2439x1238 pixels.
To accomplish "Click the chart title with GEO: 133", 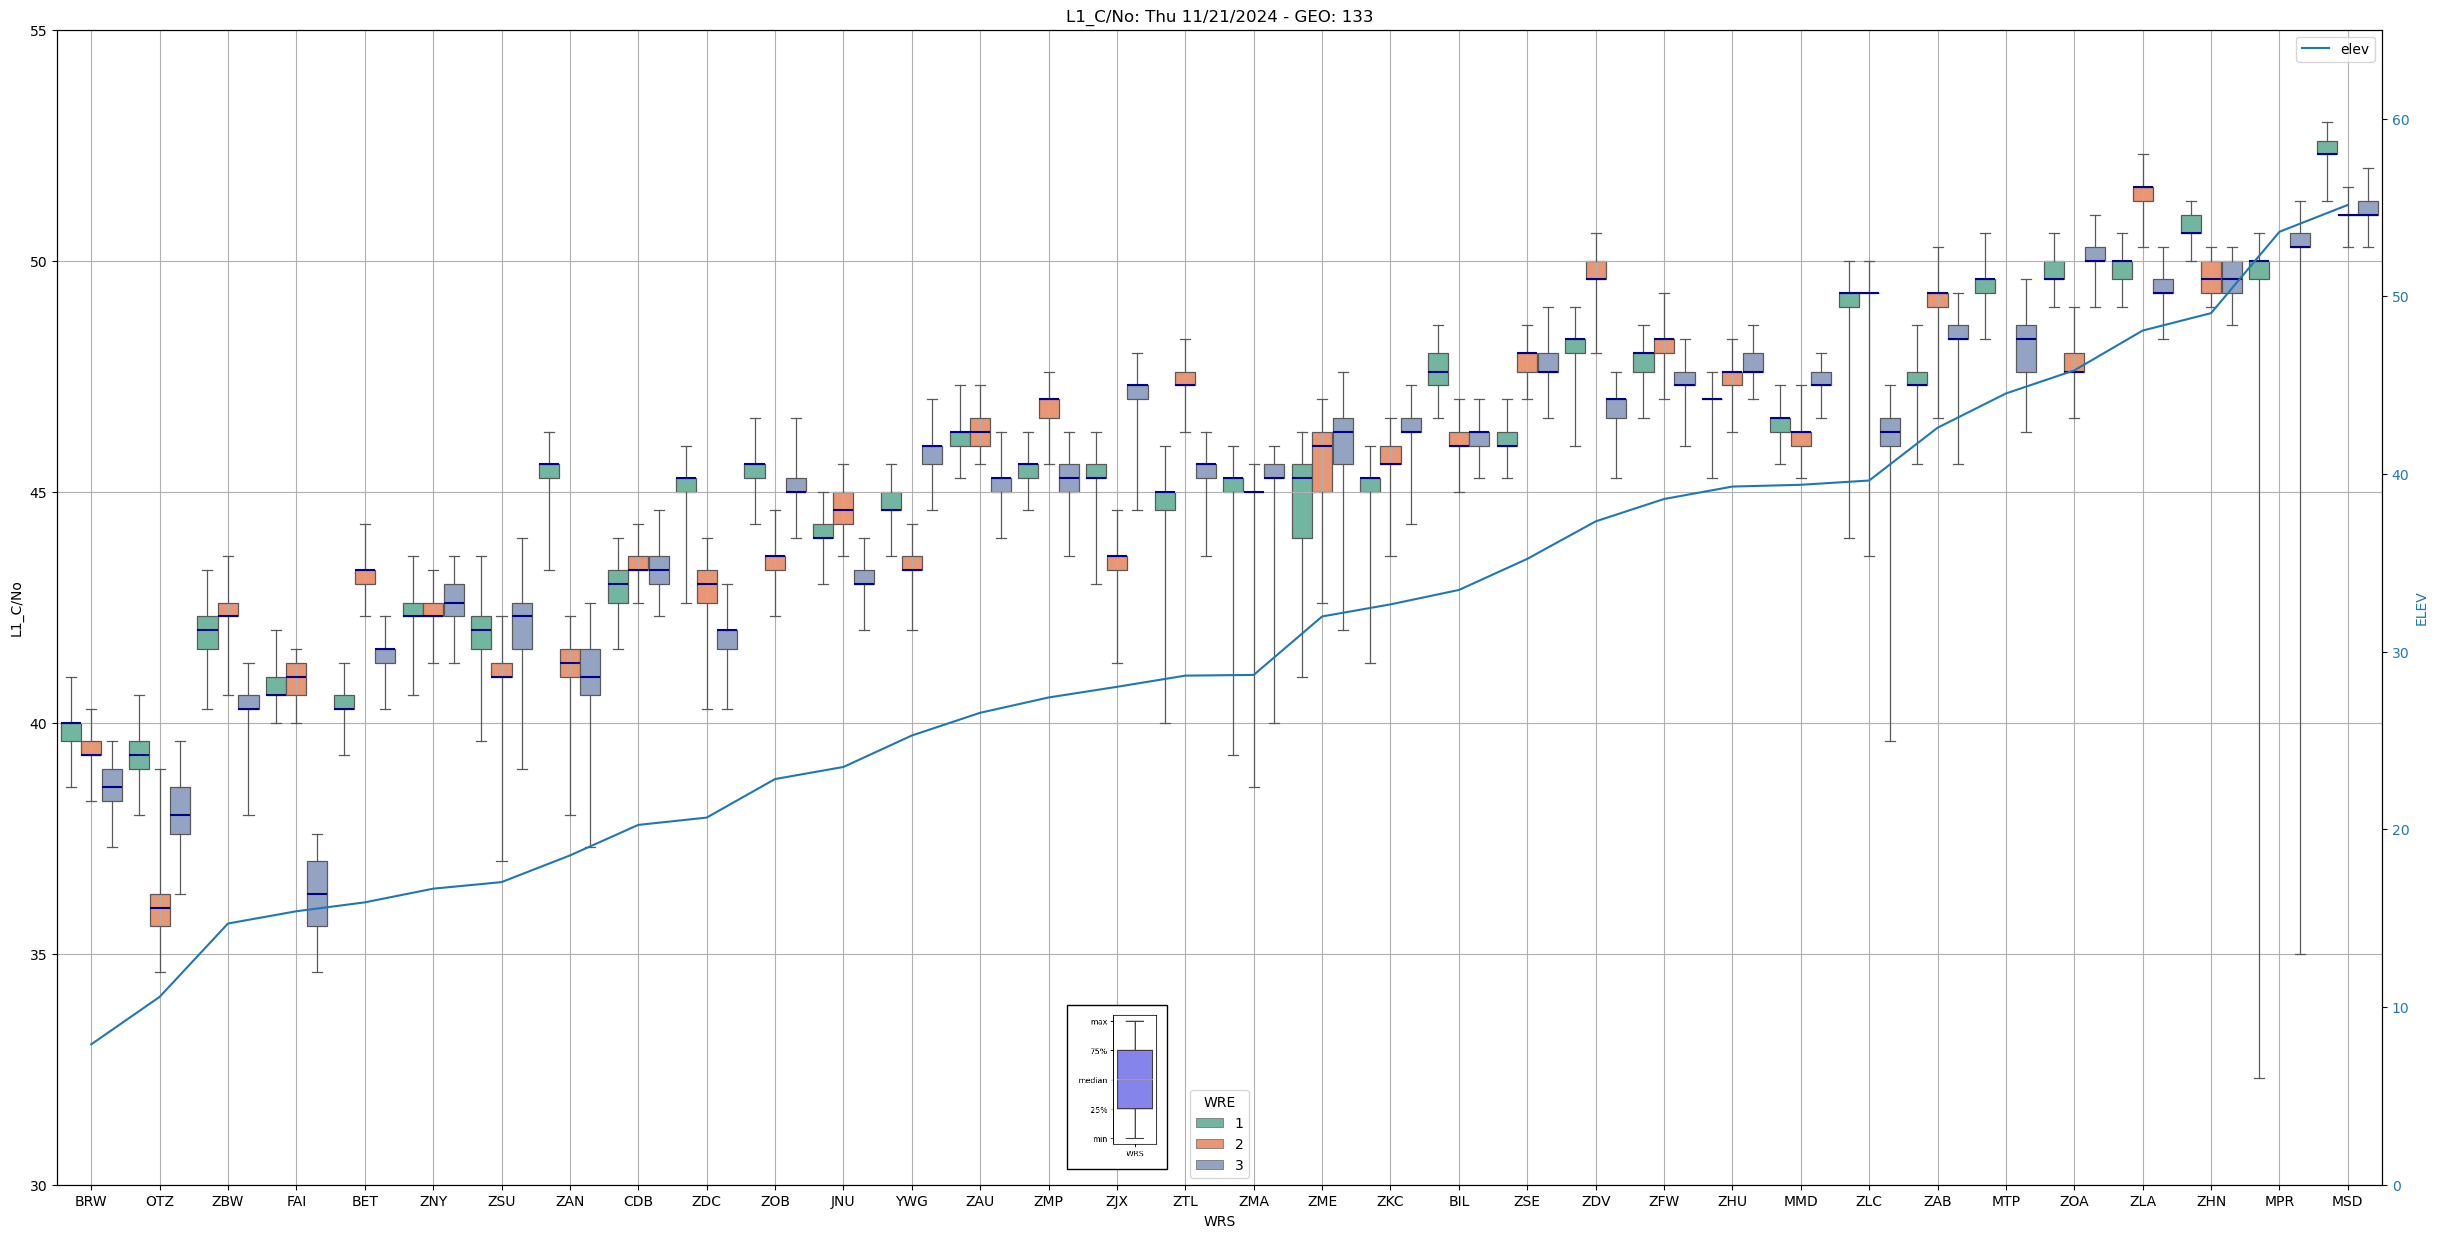I will pyautogui.click(x=1219, y=16).
